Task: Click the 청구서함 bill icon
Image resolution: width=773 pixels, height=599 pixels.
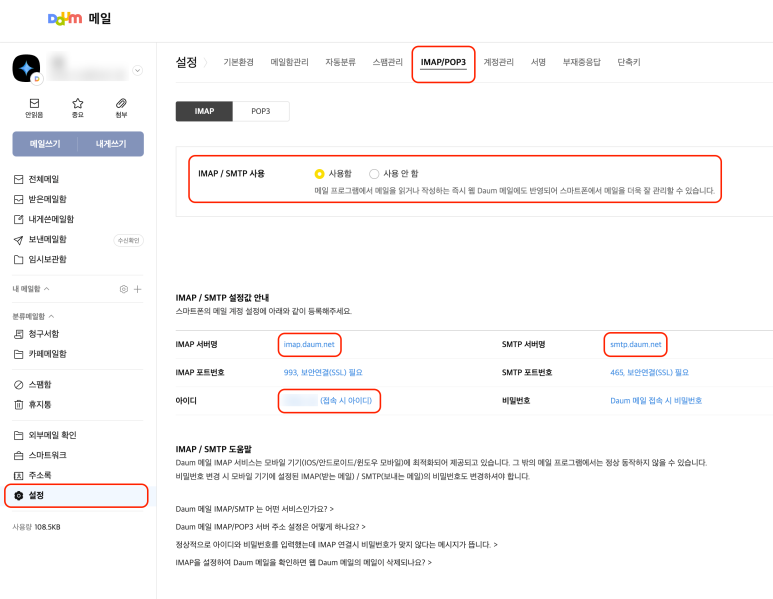Action: pyautogui.click(x=18, y=334)
